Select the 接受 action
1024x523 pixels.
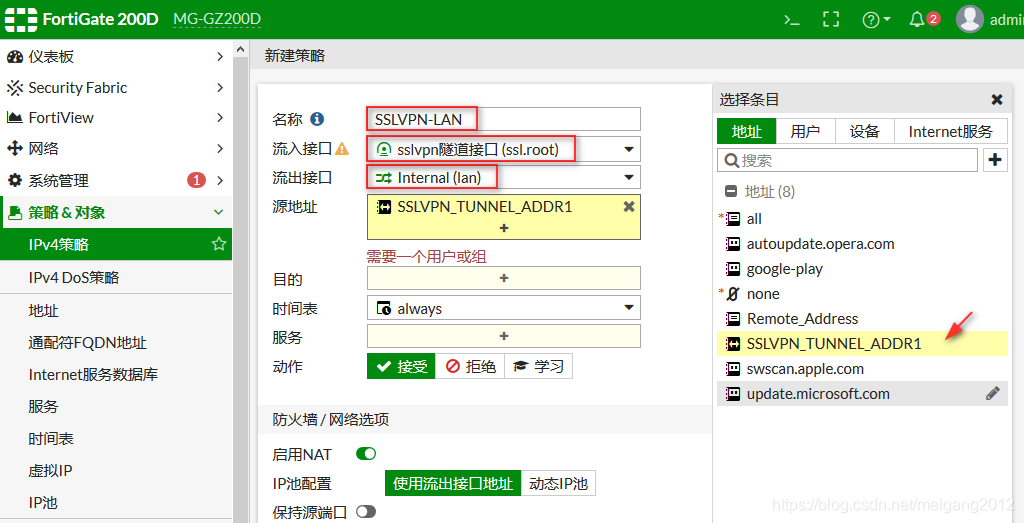pyautogui.click(x=401, y=366)
